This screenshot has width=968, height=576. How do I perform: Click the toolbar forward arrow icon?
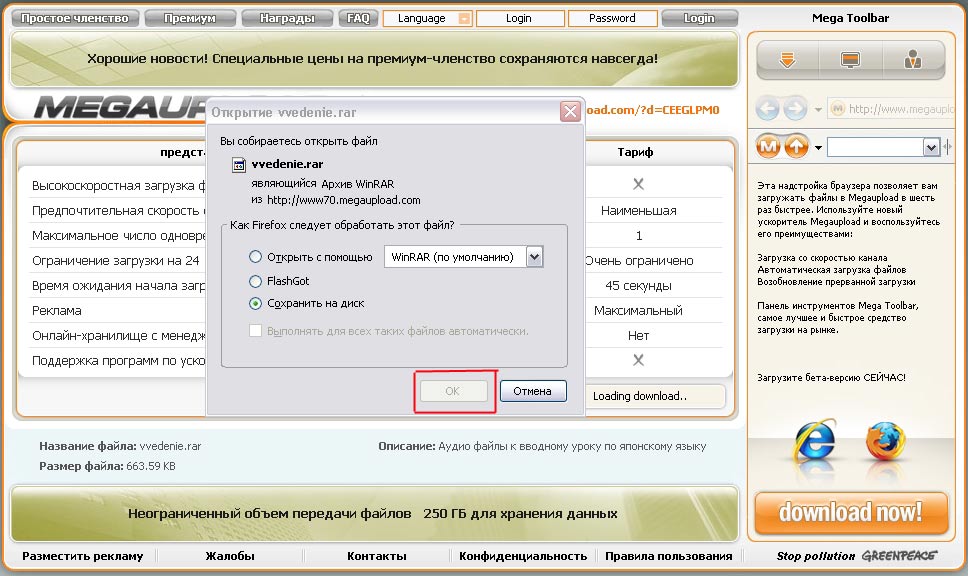tap(795, 109)
